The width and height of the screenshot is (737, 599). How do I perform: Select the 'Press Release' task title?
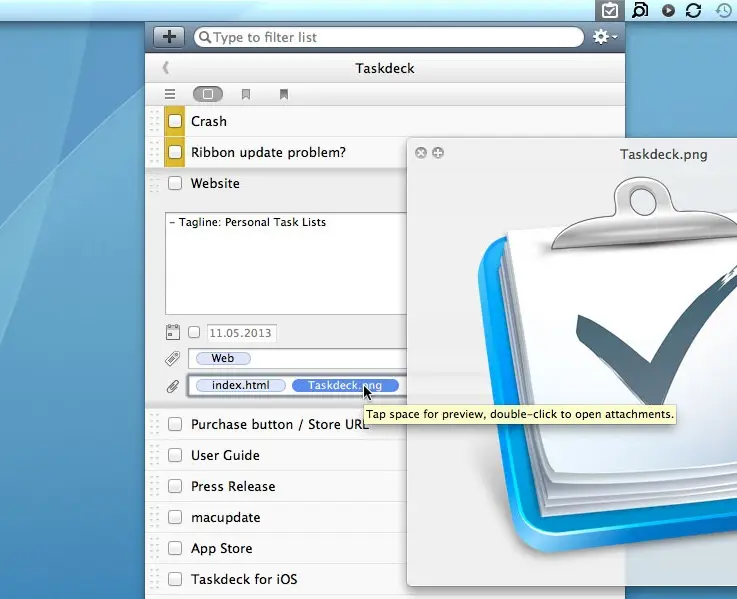tap(233, 486)
